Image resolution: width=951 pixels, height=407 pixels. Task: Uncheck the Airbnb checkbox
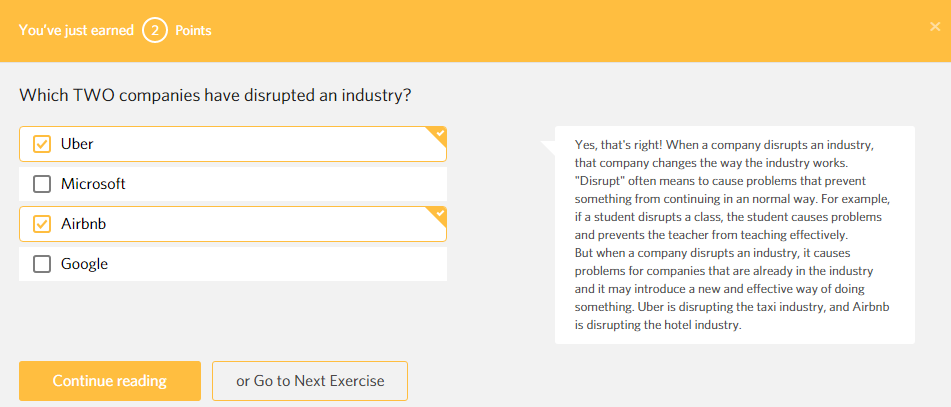(x=42, y=224)
